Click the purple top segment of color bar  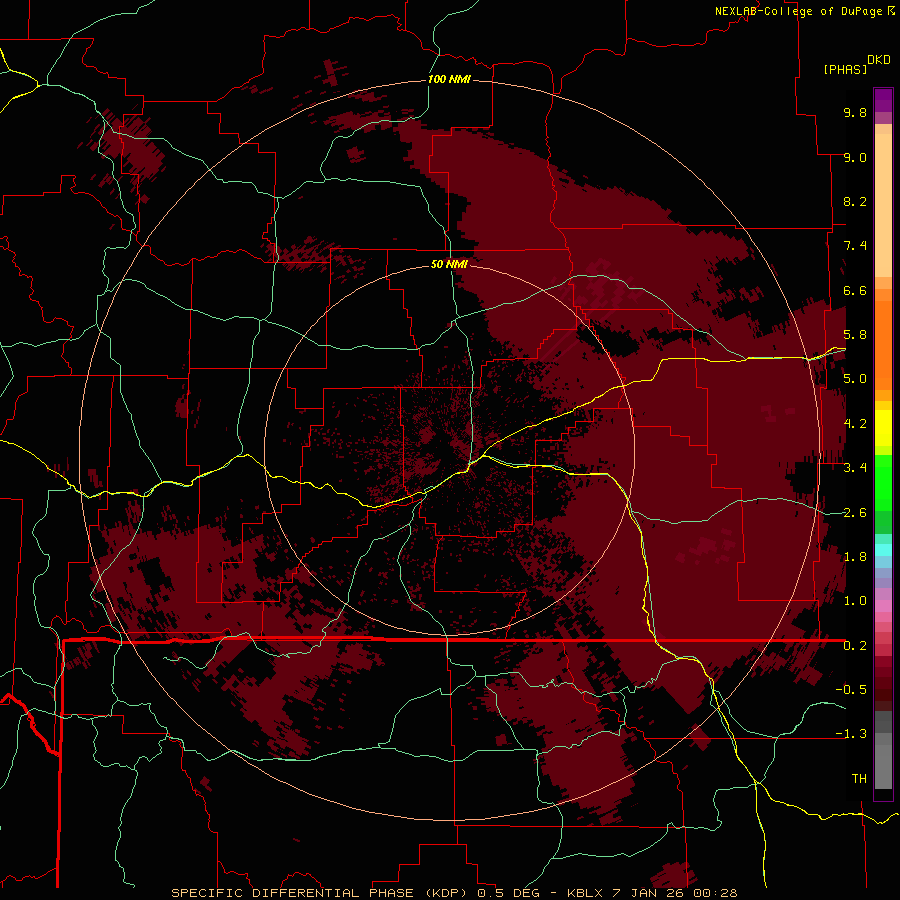(883, 100)
